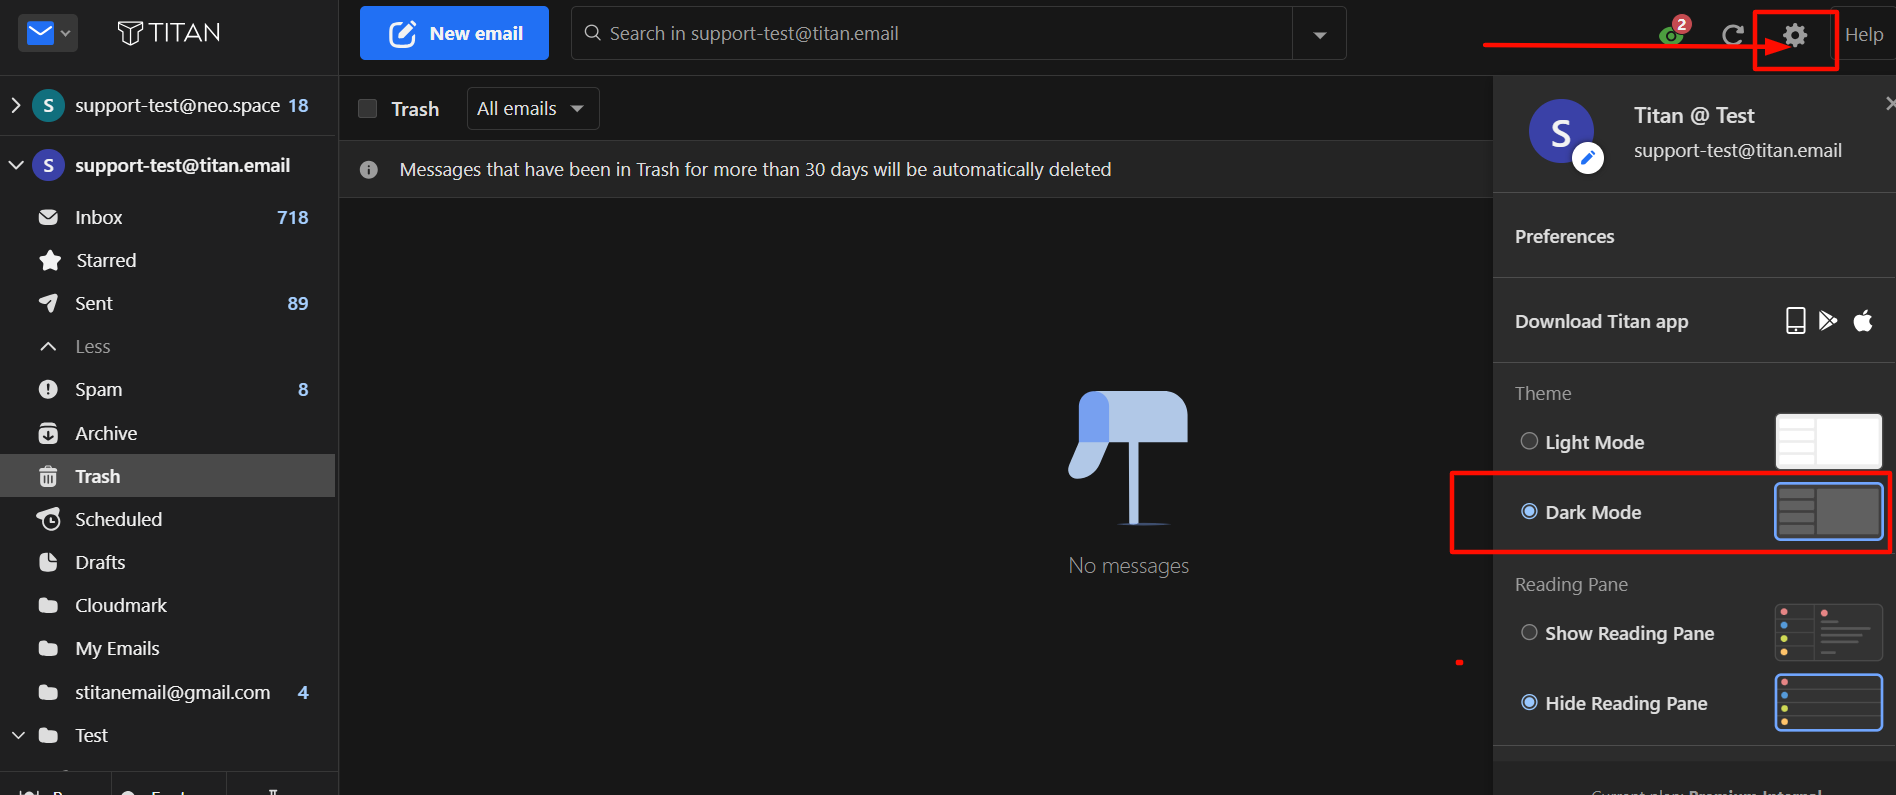This screenshot has width=1896, height=795.
Task: Click the Titan logo
Action: (x=169, y=33)
